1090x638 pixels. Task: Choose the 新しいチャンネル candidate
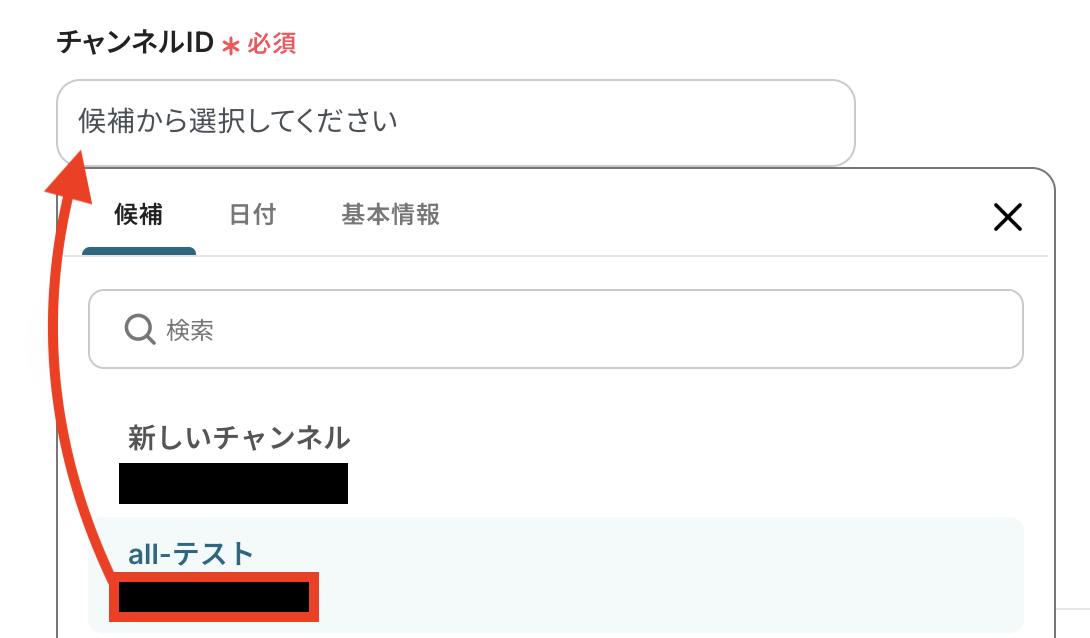tap(239, 437)
